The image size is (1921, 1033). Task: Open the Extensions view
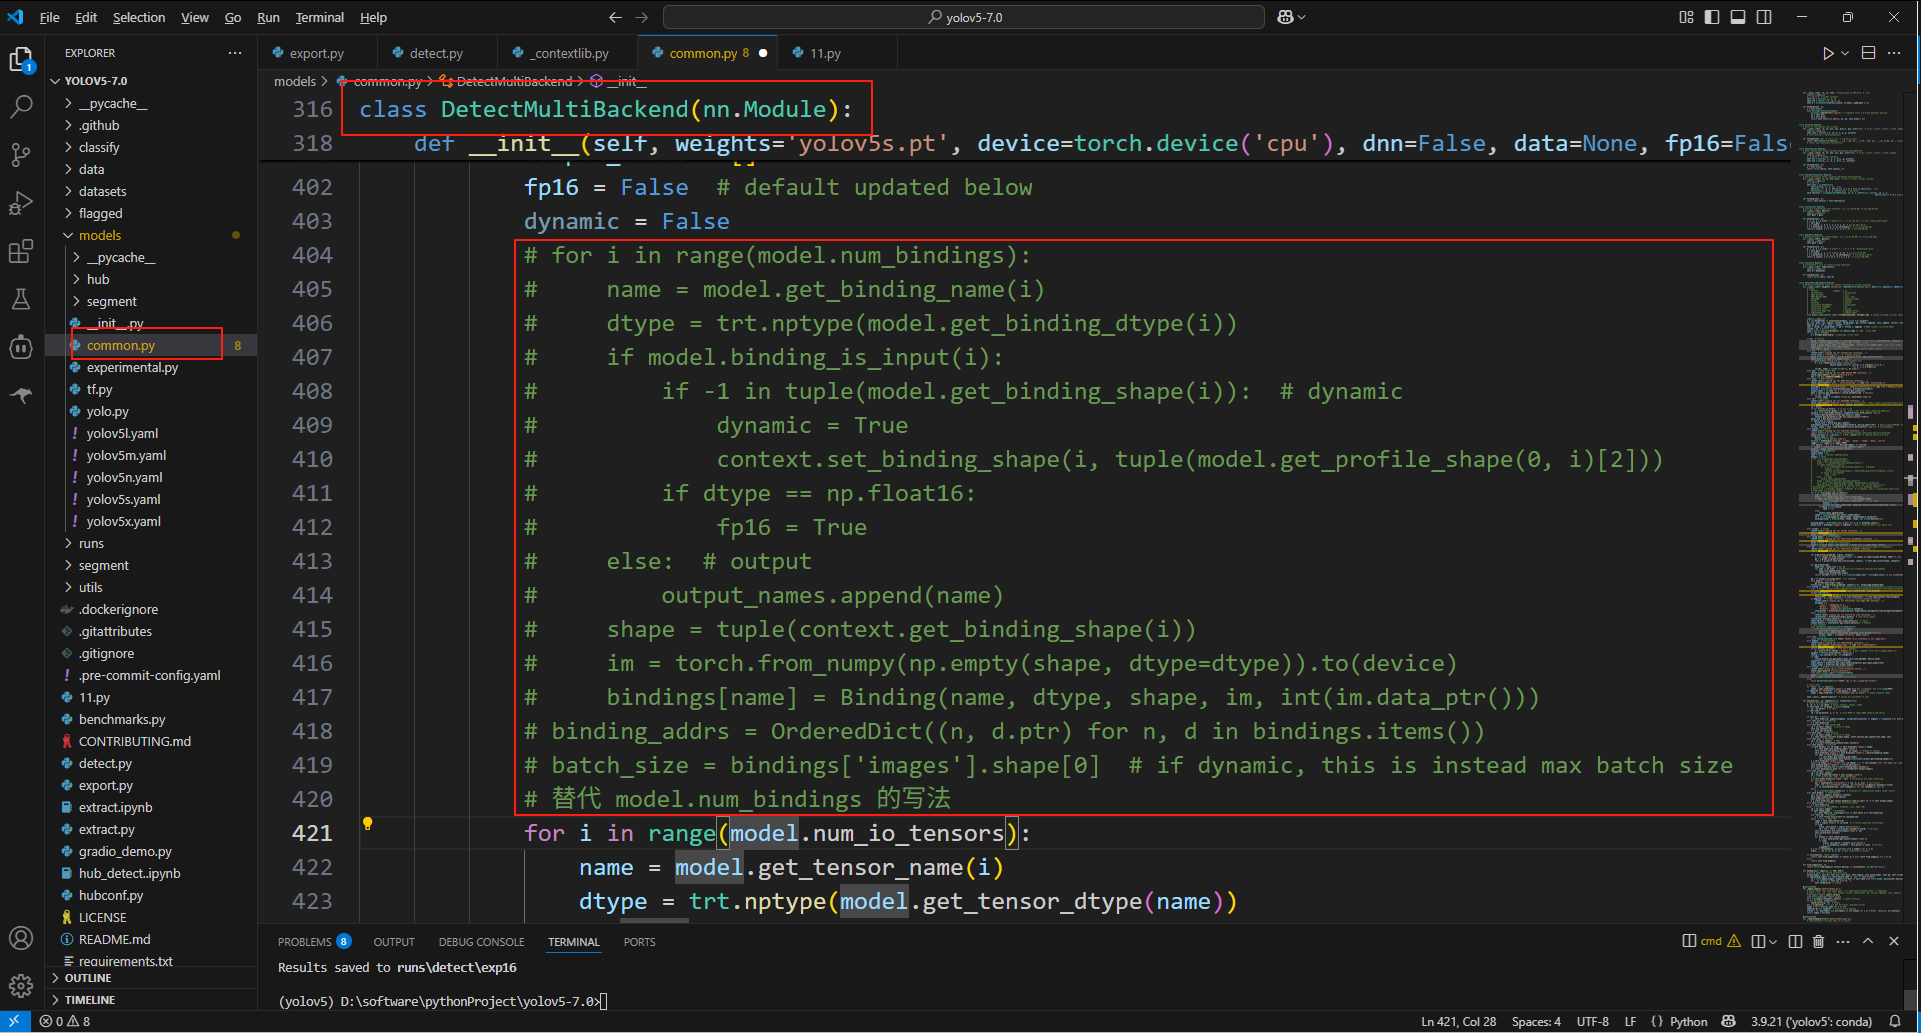(x=22, y=251)
